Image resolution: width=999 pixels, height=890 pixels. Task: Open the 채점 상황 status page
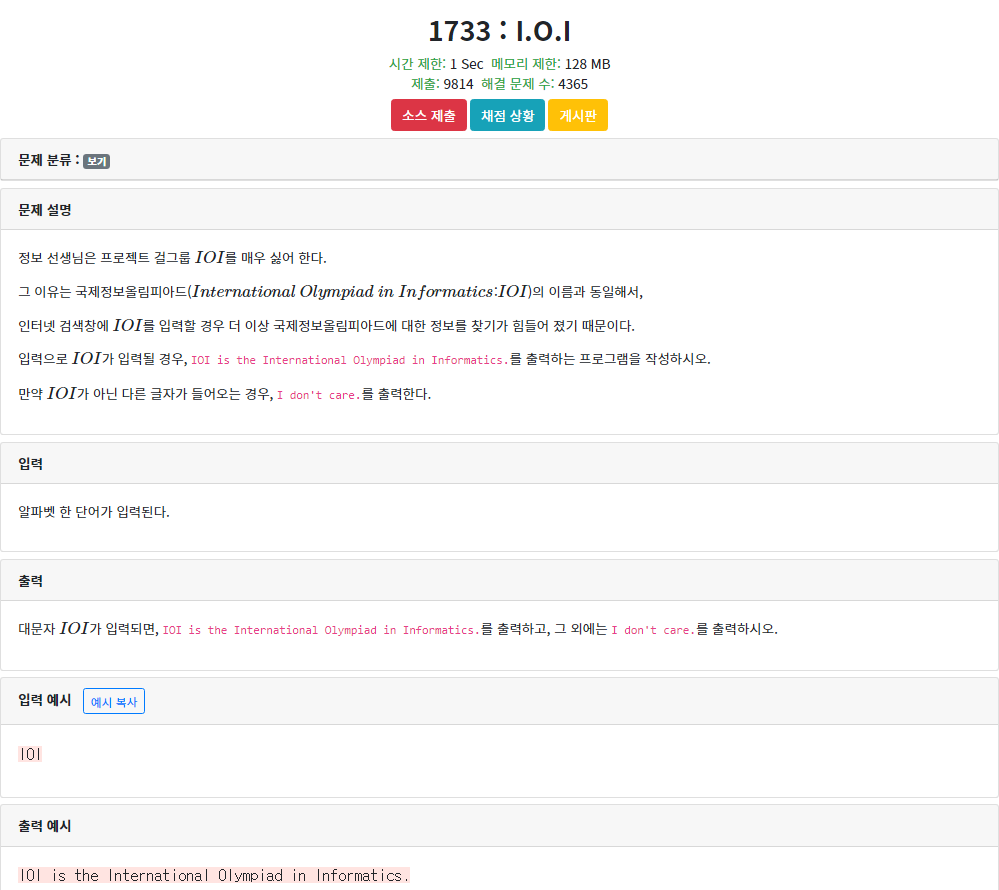(507, 115)
